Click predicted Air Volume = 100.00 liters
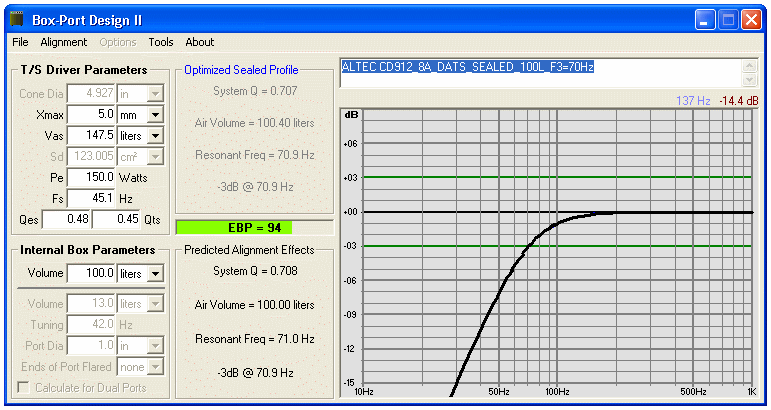Image resolution: width=771 pixels, height=410 pixels. [x=255, y=305]
